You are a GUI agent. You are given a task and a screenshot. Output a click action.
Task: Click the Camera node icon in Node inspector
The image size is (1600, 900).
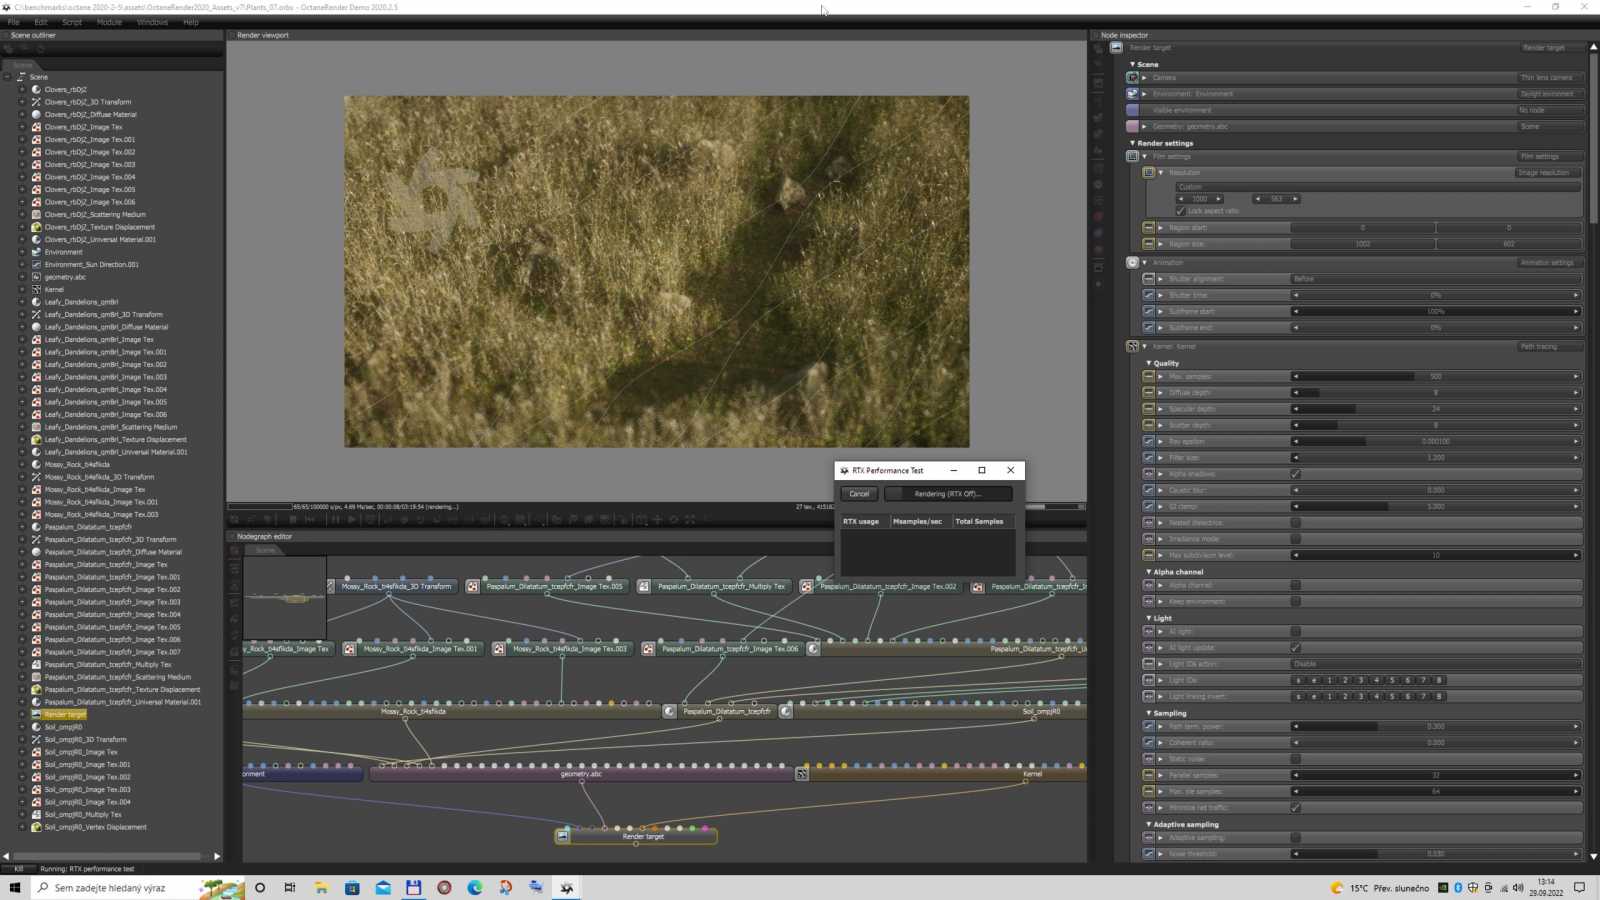1132,78
